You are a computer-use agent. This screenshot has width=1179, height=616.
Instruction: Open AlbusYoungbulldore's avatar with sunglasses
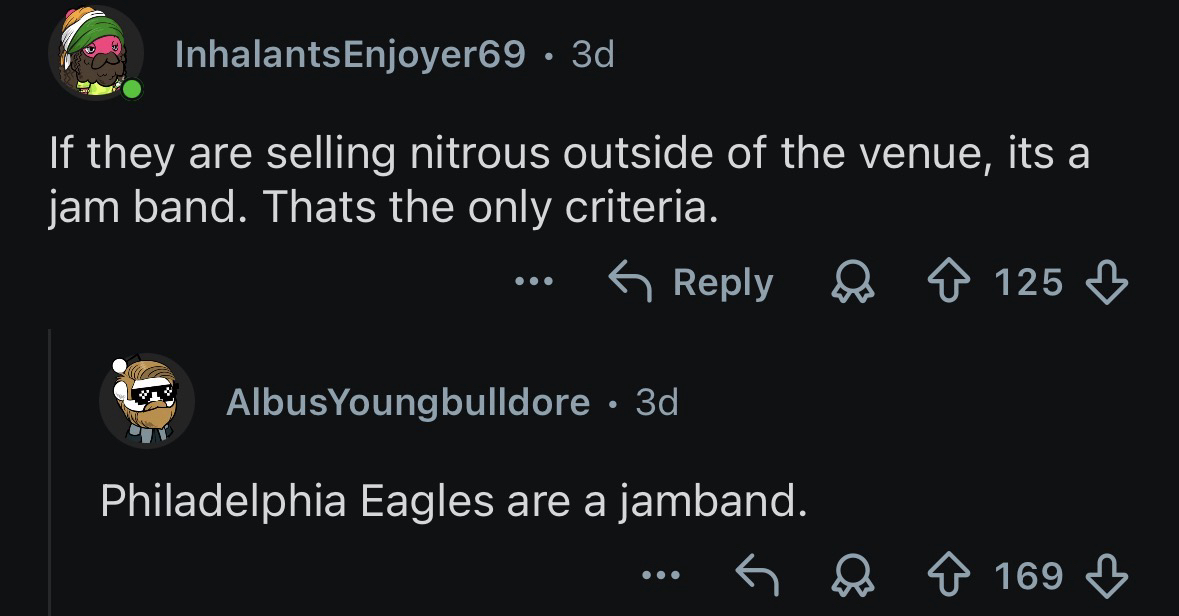(145, 401)
